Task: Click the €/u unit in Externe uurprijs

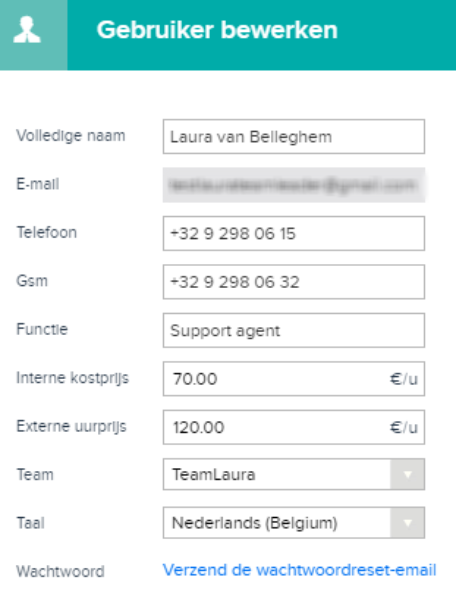Action: click(404, 427)
